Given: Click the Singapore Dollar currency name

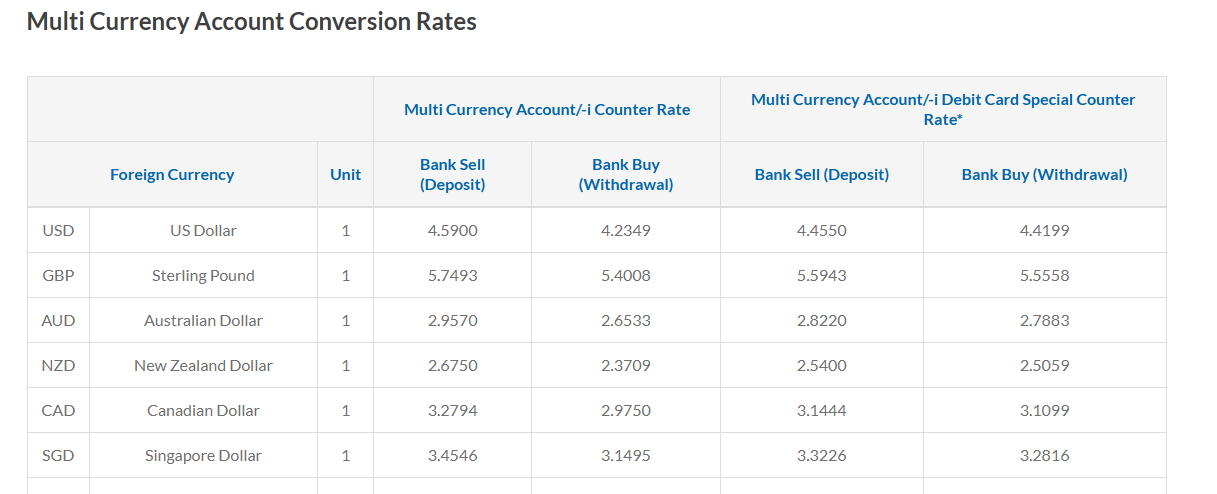Looking at the screenshot, I should (x=203, y=455).
